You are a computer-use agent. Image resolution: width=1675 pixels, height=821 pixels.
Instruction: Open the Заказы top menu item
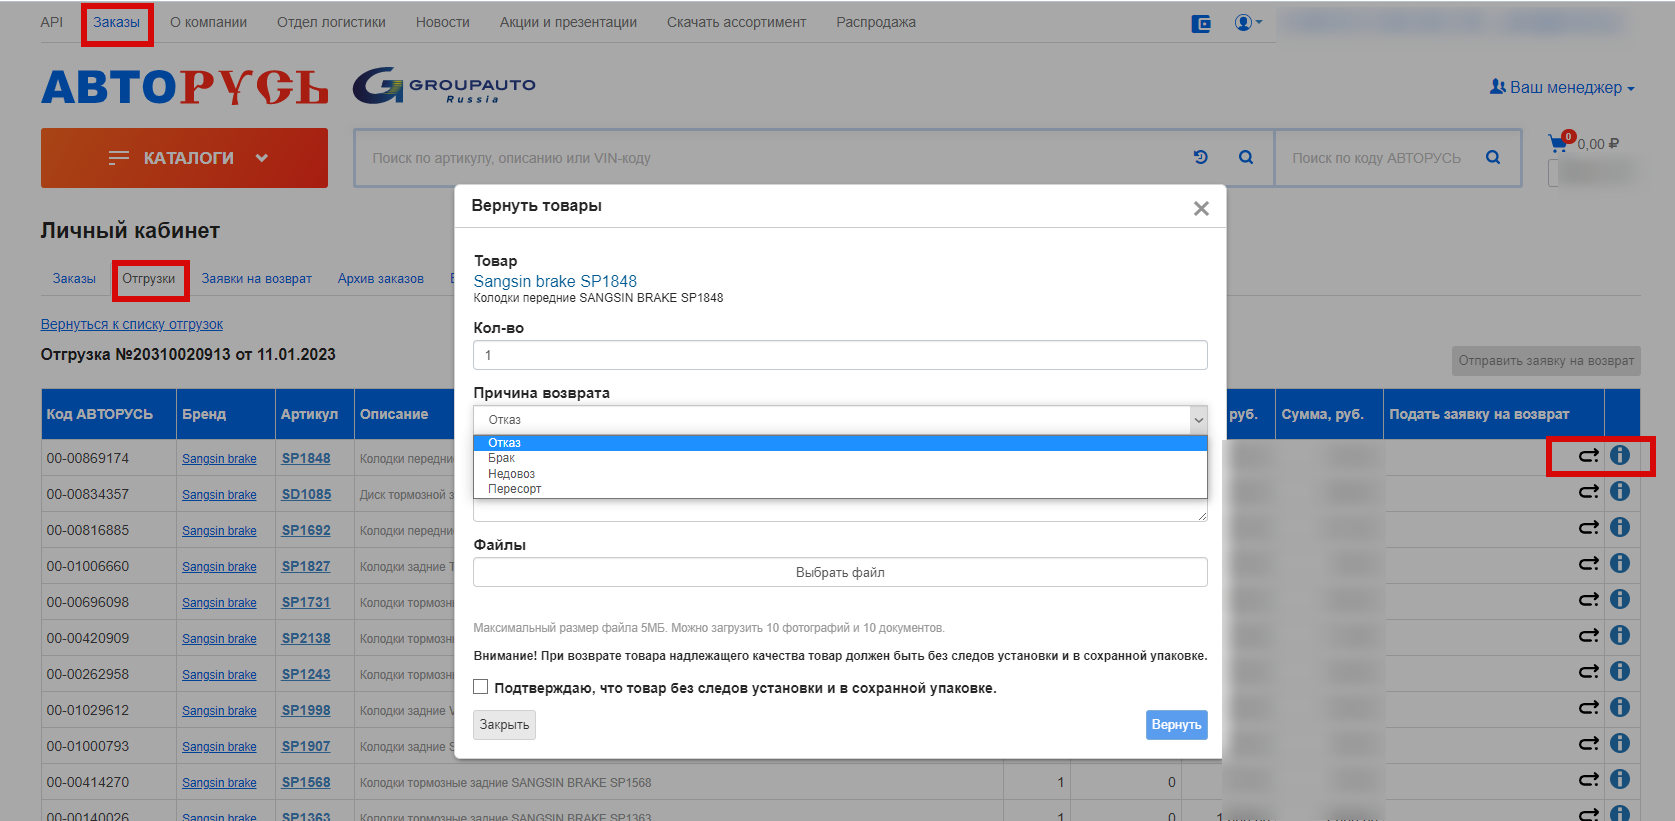pyautogui.click(x=117, y=22)
